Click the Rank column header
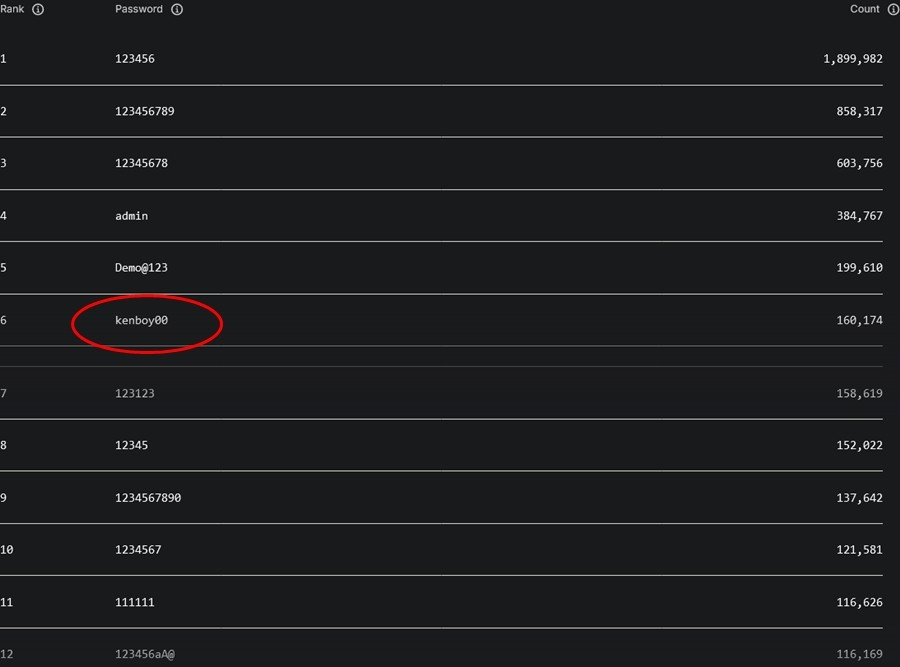Screen dimensions: 900x667 14,9
